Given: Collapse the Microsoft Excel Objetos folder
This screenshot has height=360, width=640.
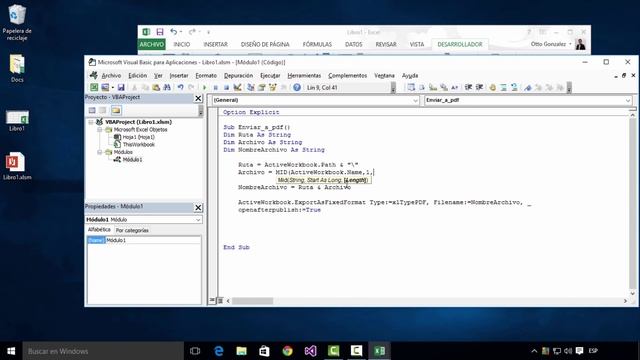Looking at the screenshot, I should pyautogui.click(x=99, y=129).
